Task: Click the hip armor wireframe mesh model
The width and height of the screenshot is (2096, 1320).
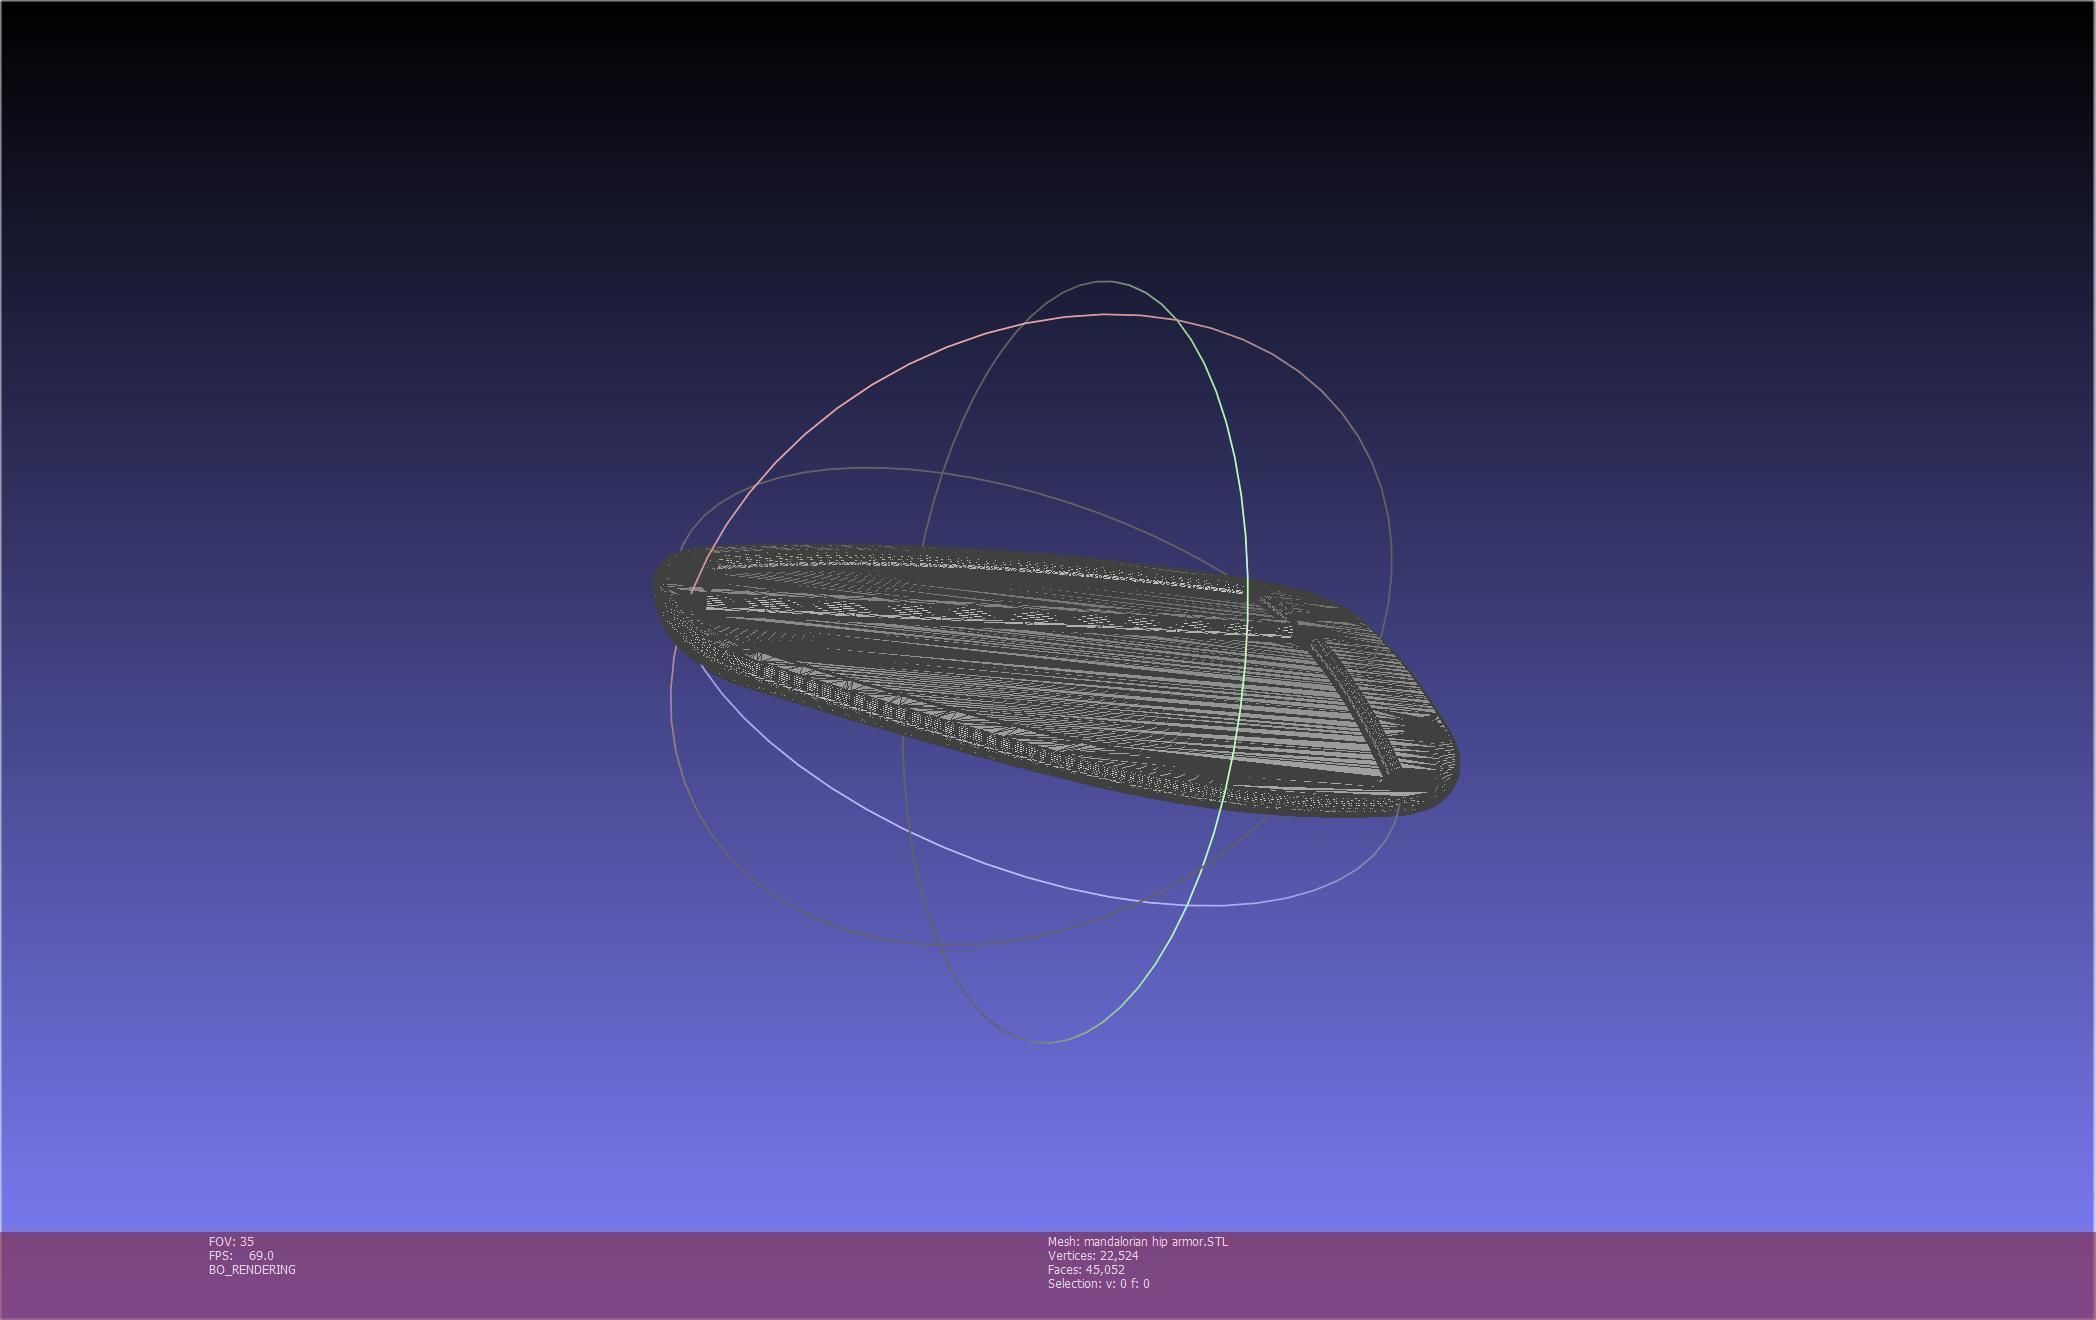Action: pos(1056,680)
